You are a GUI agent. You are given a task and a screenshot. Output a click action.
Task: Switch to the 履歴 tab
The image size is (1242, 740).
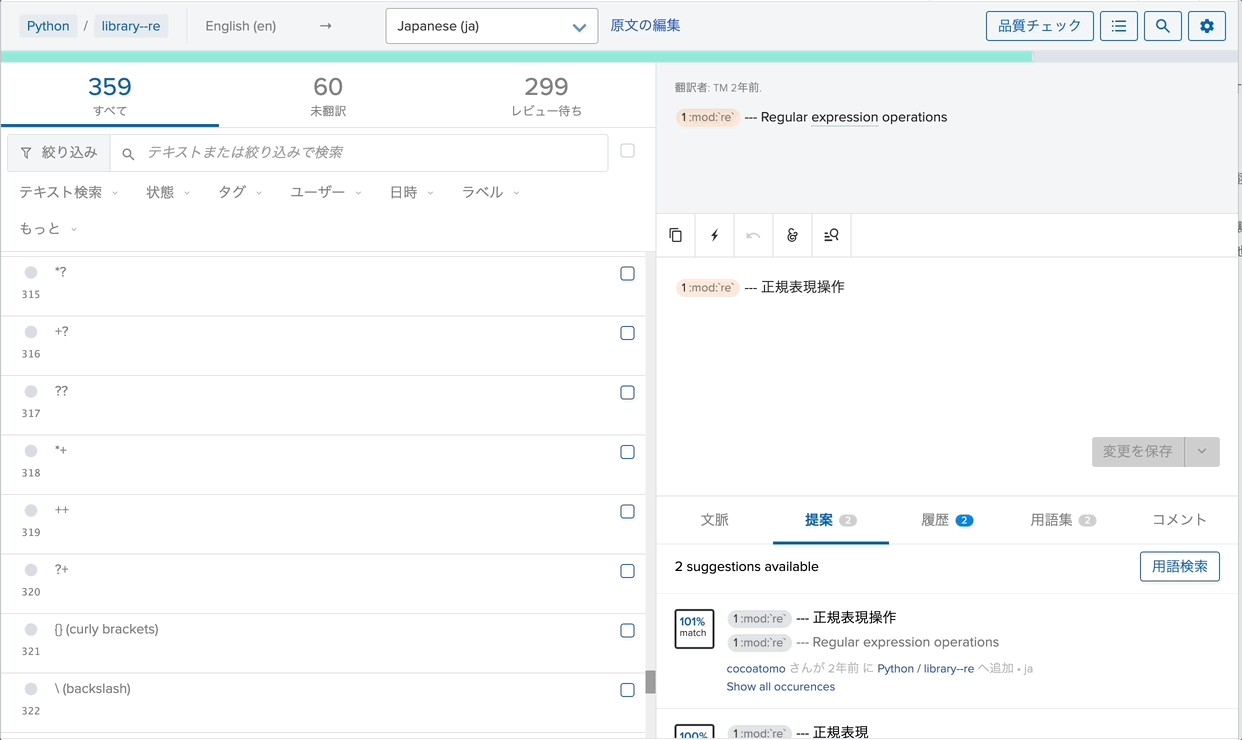(x=946, y=520)
